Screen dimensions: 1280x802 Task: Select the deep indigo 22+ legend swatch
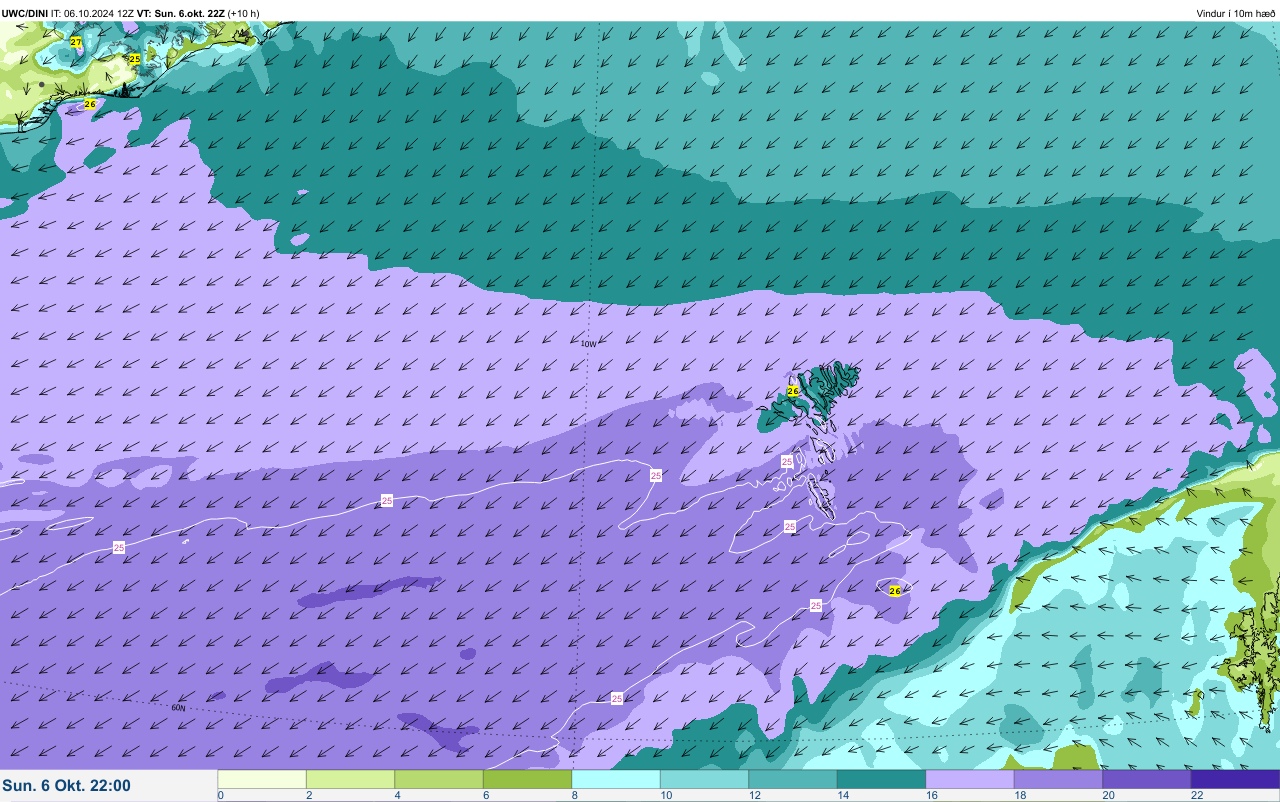tap(1235, 779)
